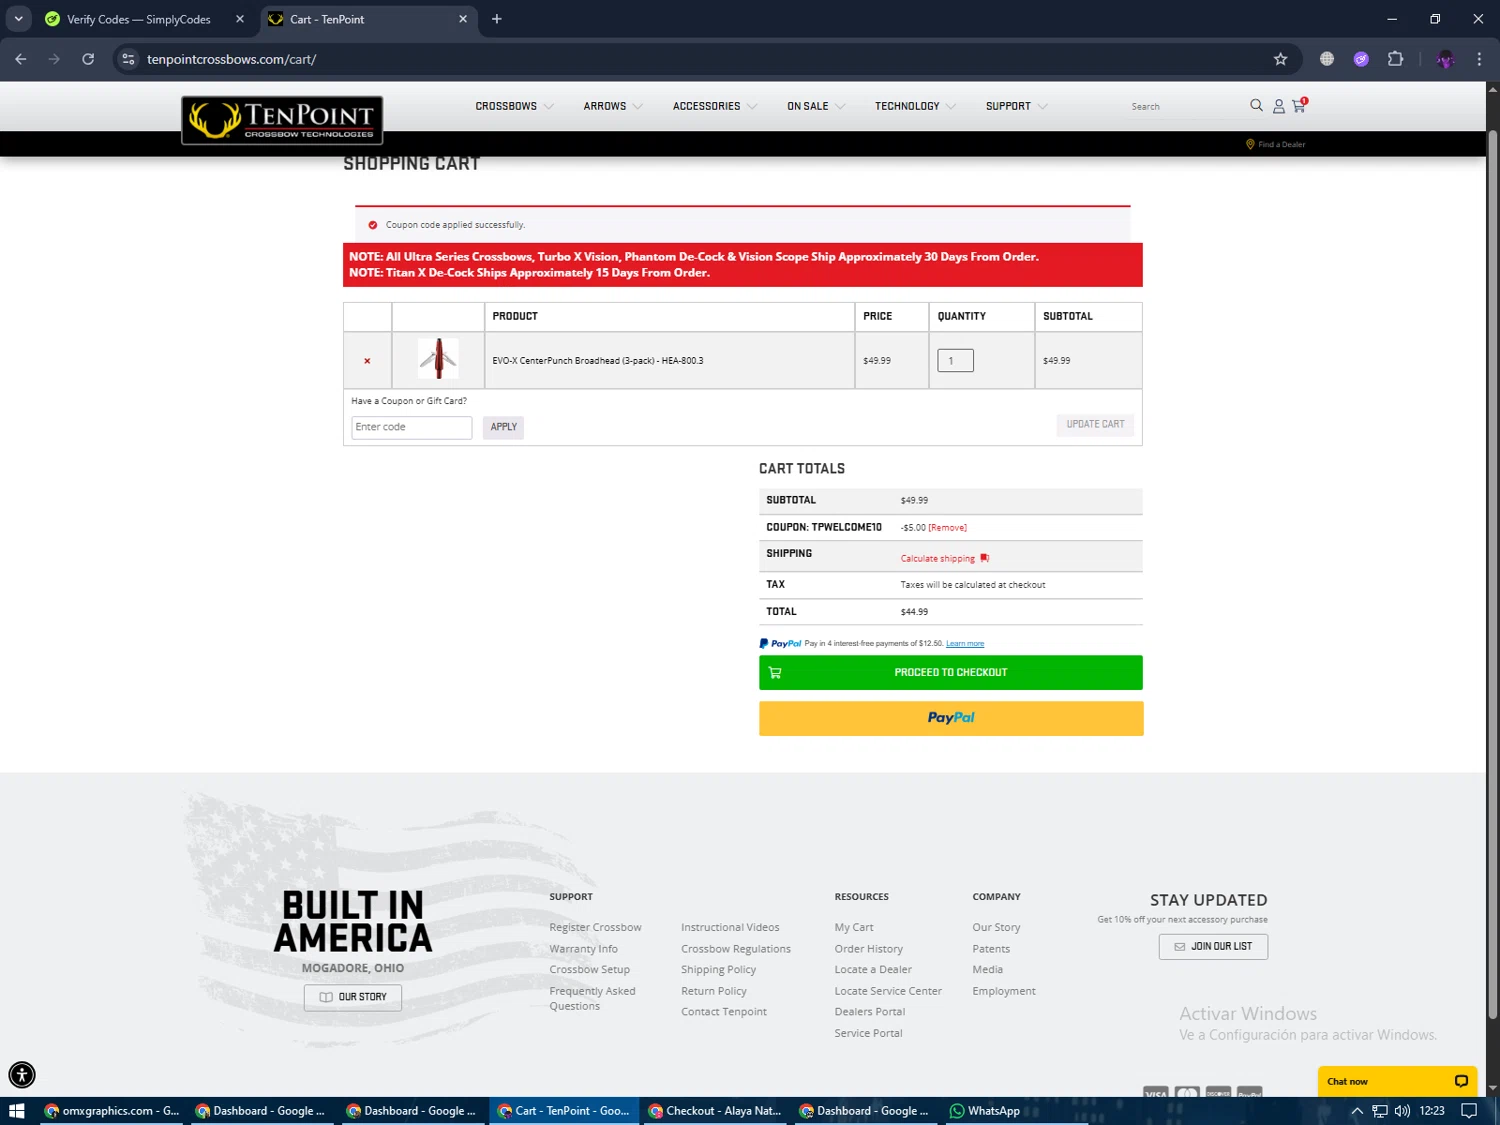Viewport: 1500px width, 1125px height.
Task: Open Register Crossbow footer link
Action: [595, 928]
